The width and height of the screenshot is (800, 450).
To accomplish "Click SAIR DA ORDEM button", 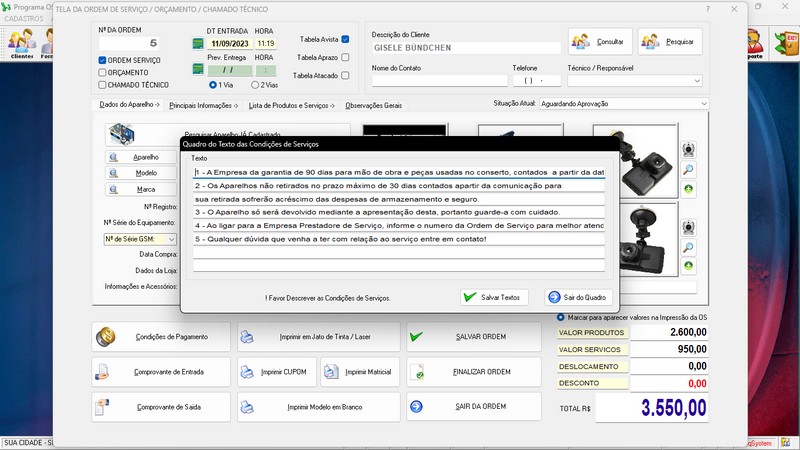I will coord(473,407).
